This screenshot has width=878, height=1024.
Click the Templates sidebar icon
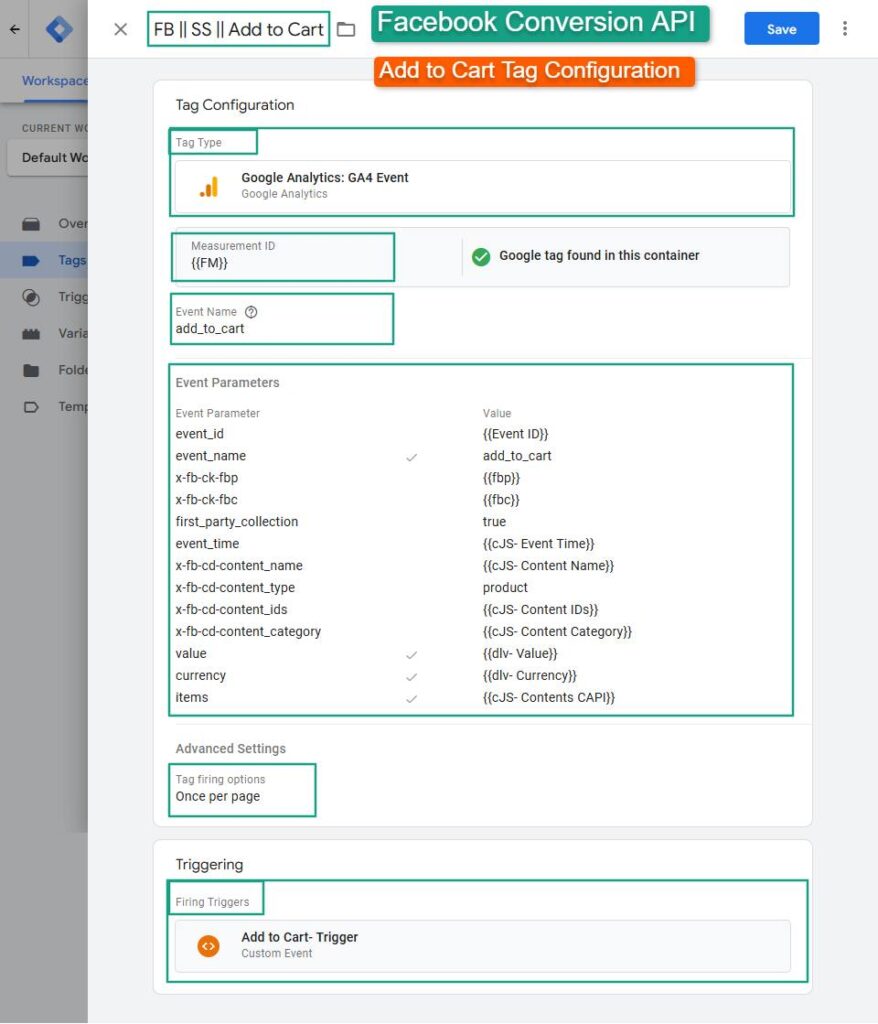(x=31, y=407)
